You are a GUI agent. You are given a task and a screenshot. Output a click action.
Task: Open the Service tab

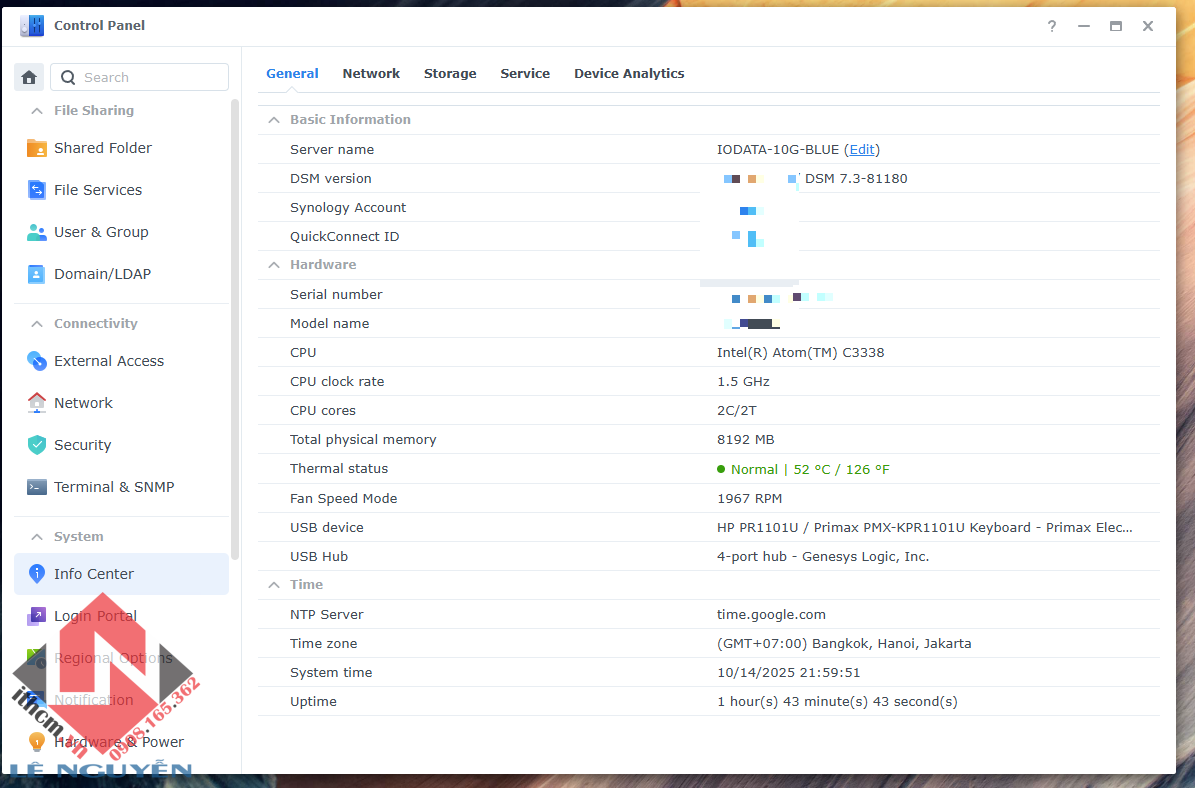(525, 73)
